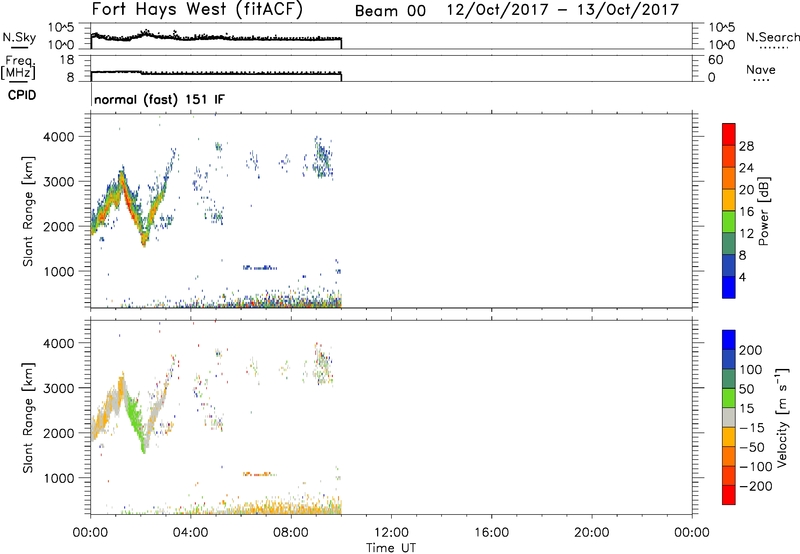Click the 'Nave' legend label
The image size is (800, 554).
[x=760, y=69]
